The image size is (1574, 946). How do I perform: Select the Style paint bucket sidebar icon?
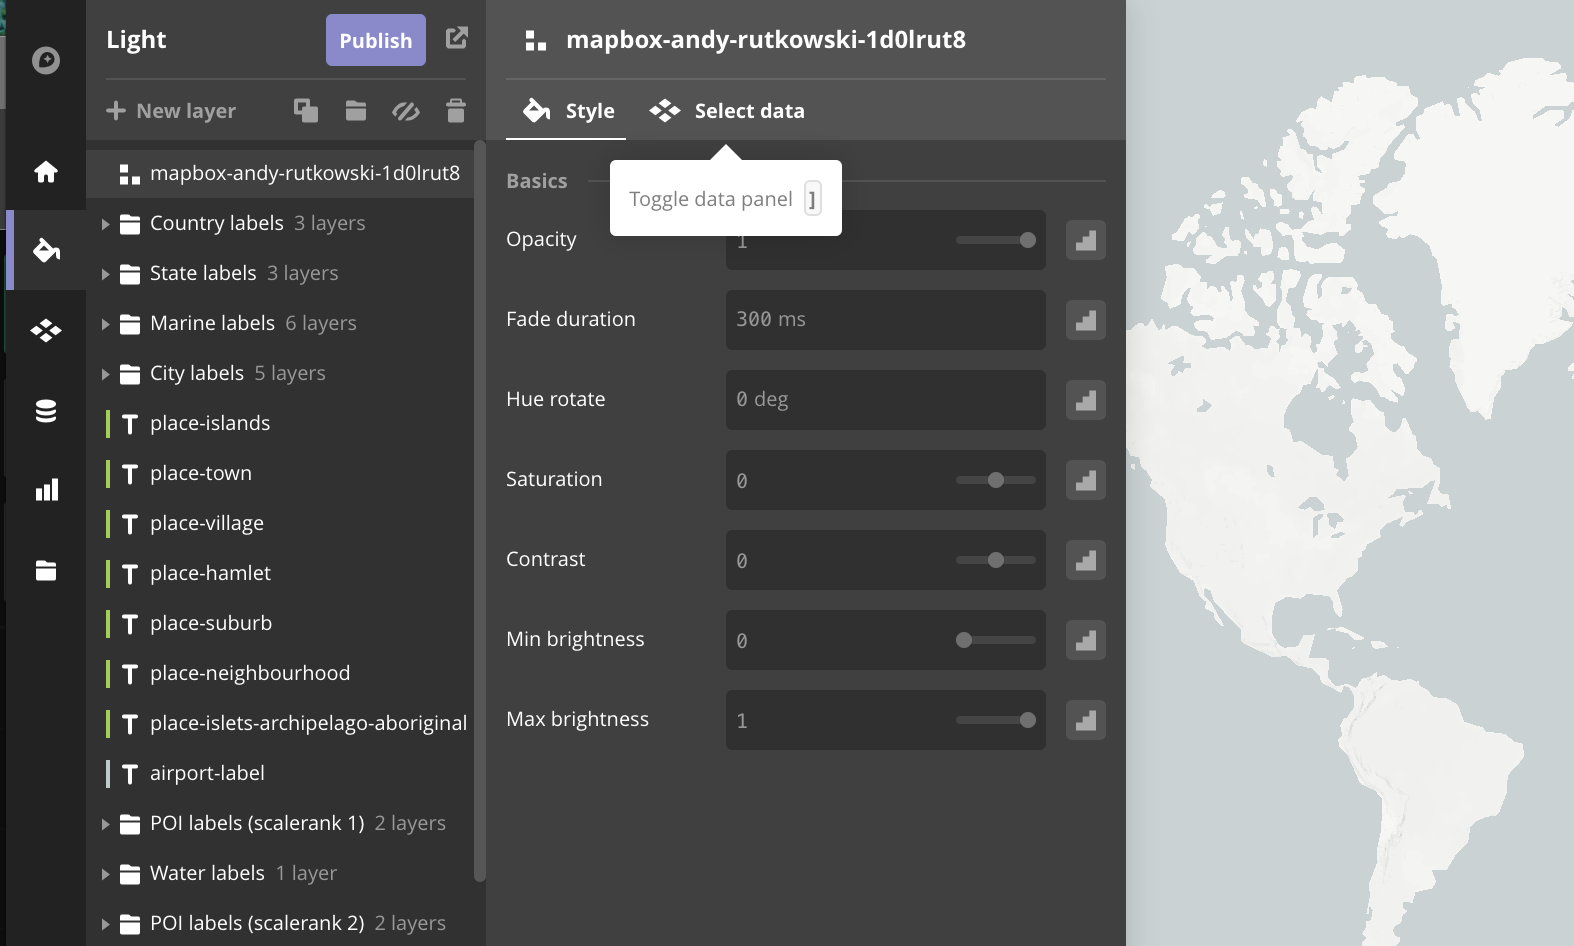[x=46, y=250]
